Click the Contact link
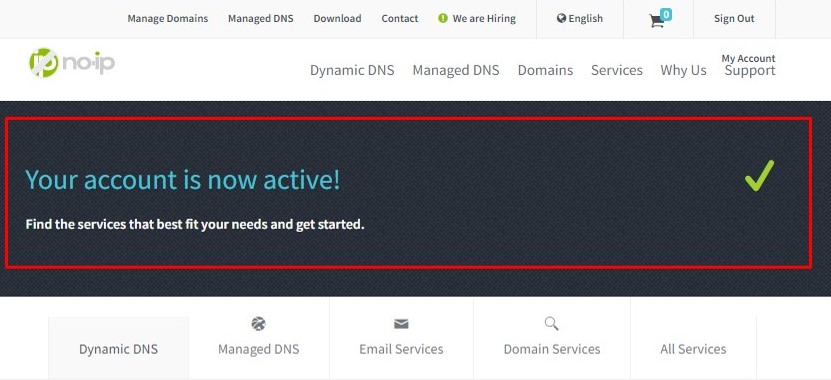 400,19
